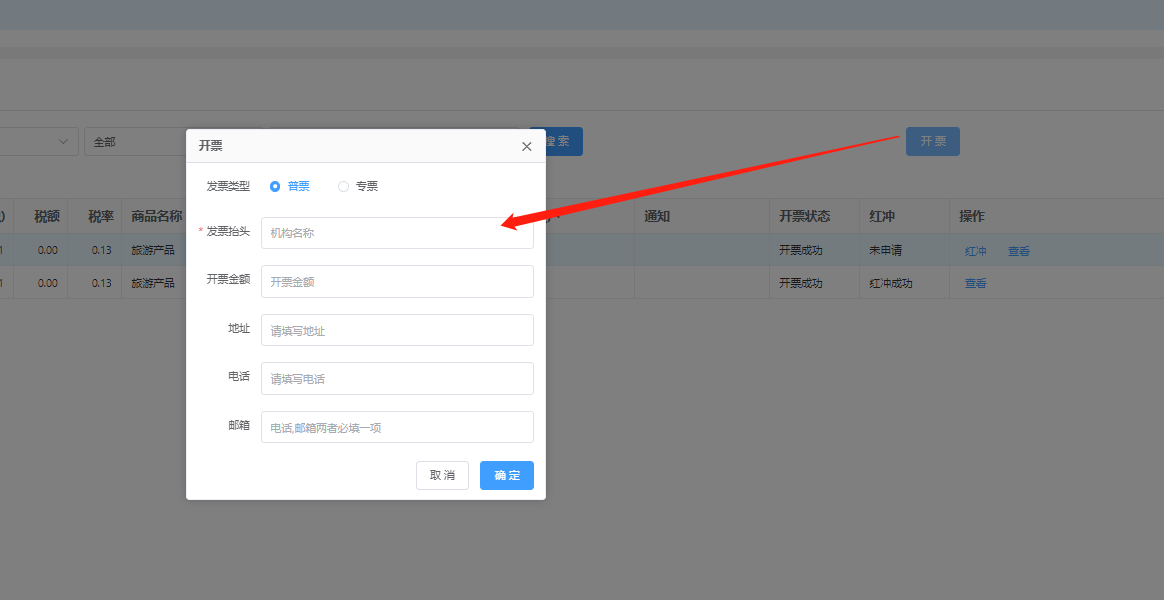Image resolution: width=1164 pixels, height=600 pixels.
Task: Focus the 发票抬头 机构名称 input field
Action: pyautogui.click(x=397, y=233)
